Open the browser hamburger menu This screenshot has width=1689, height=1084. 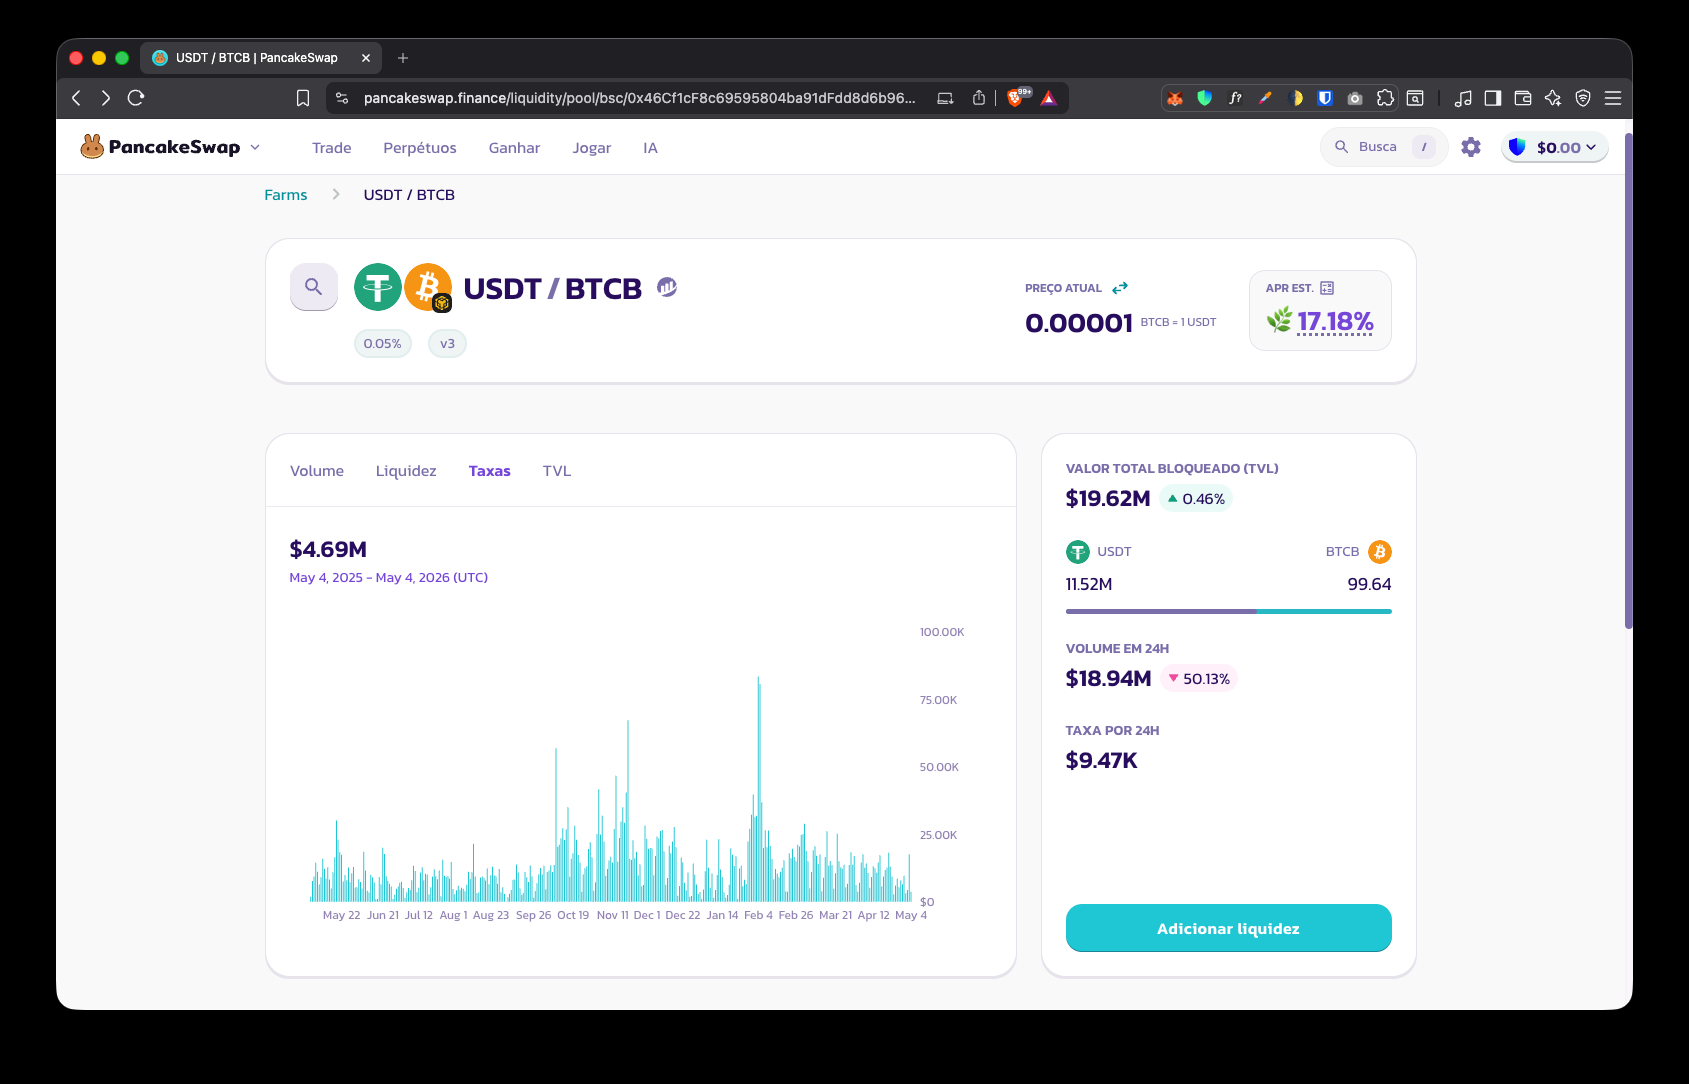pyautogui.click(x=1613, y=98)
